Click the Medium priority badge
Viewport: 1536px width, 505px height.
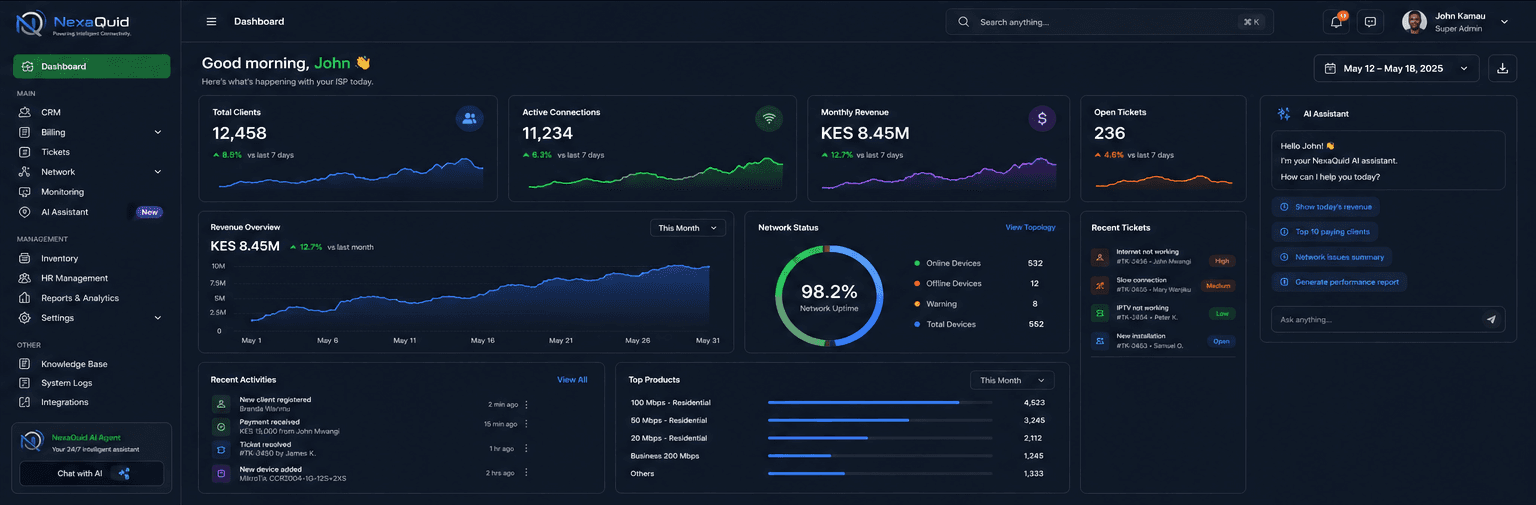point(1218,286)
